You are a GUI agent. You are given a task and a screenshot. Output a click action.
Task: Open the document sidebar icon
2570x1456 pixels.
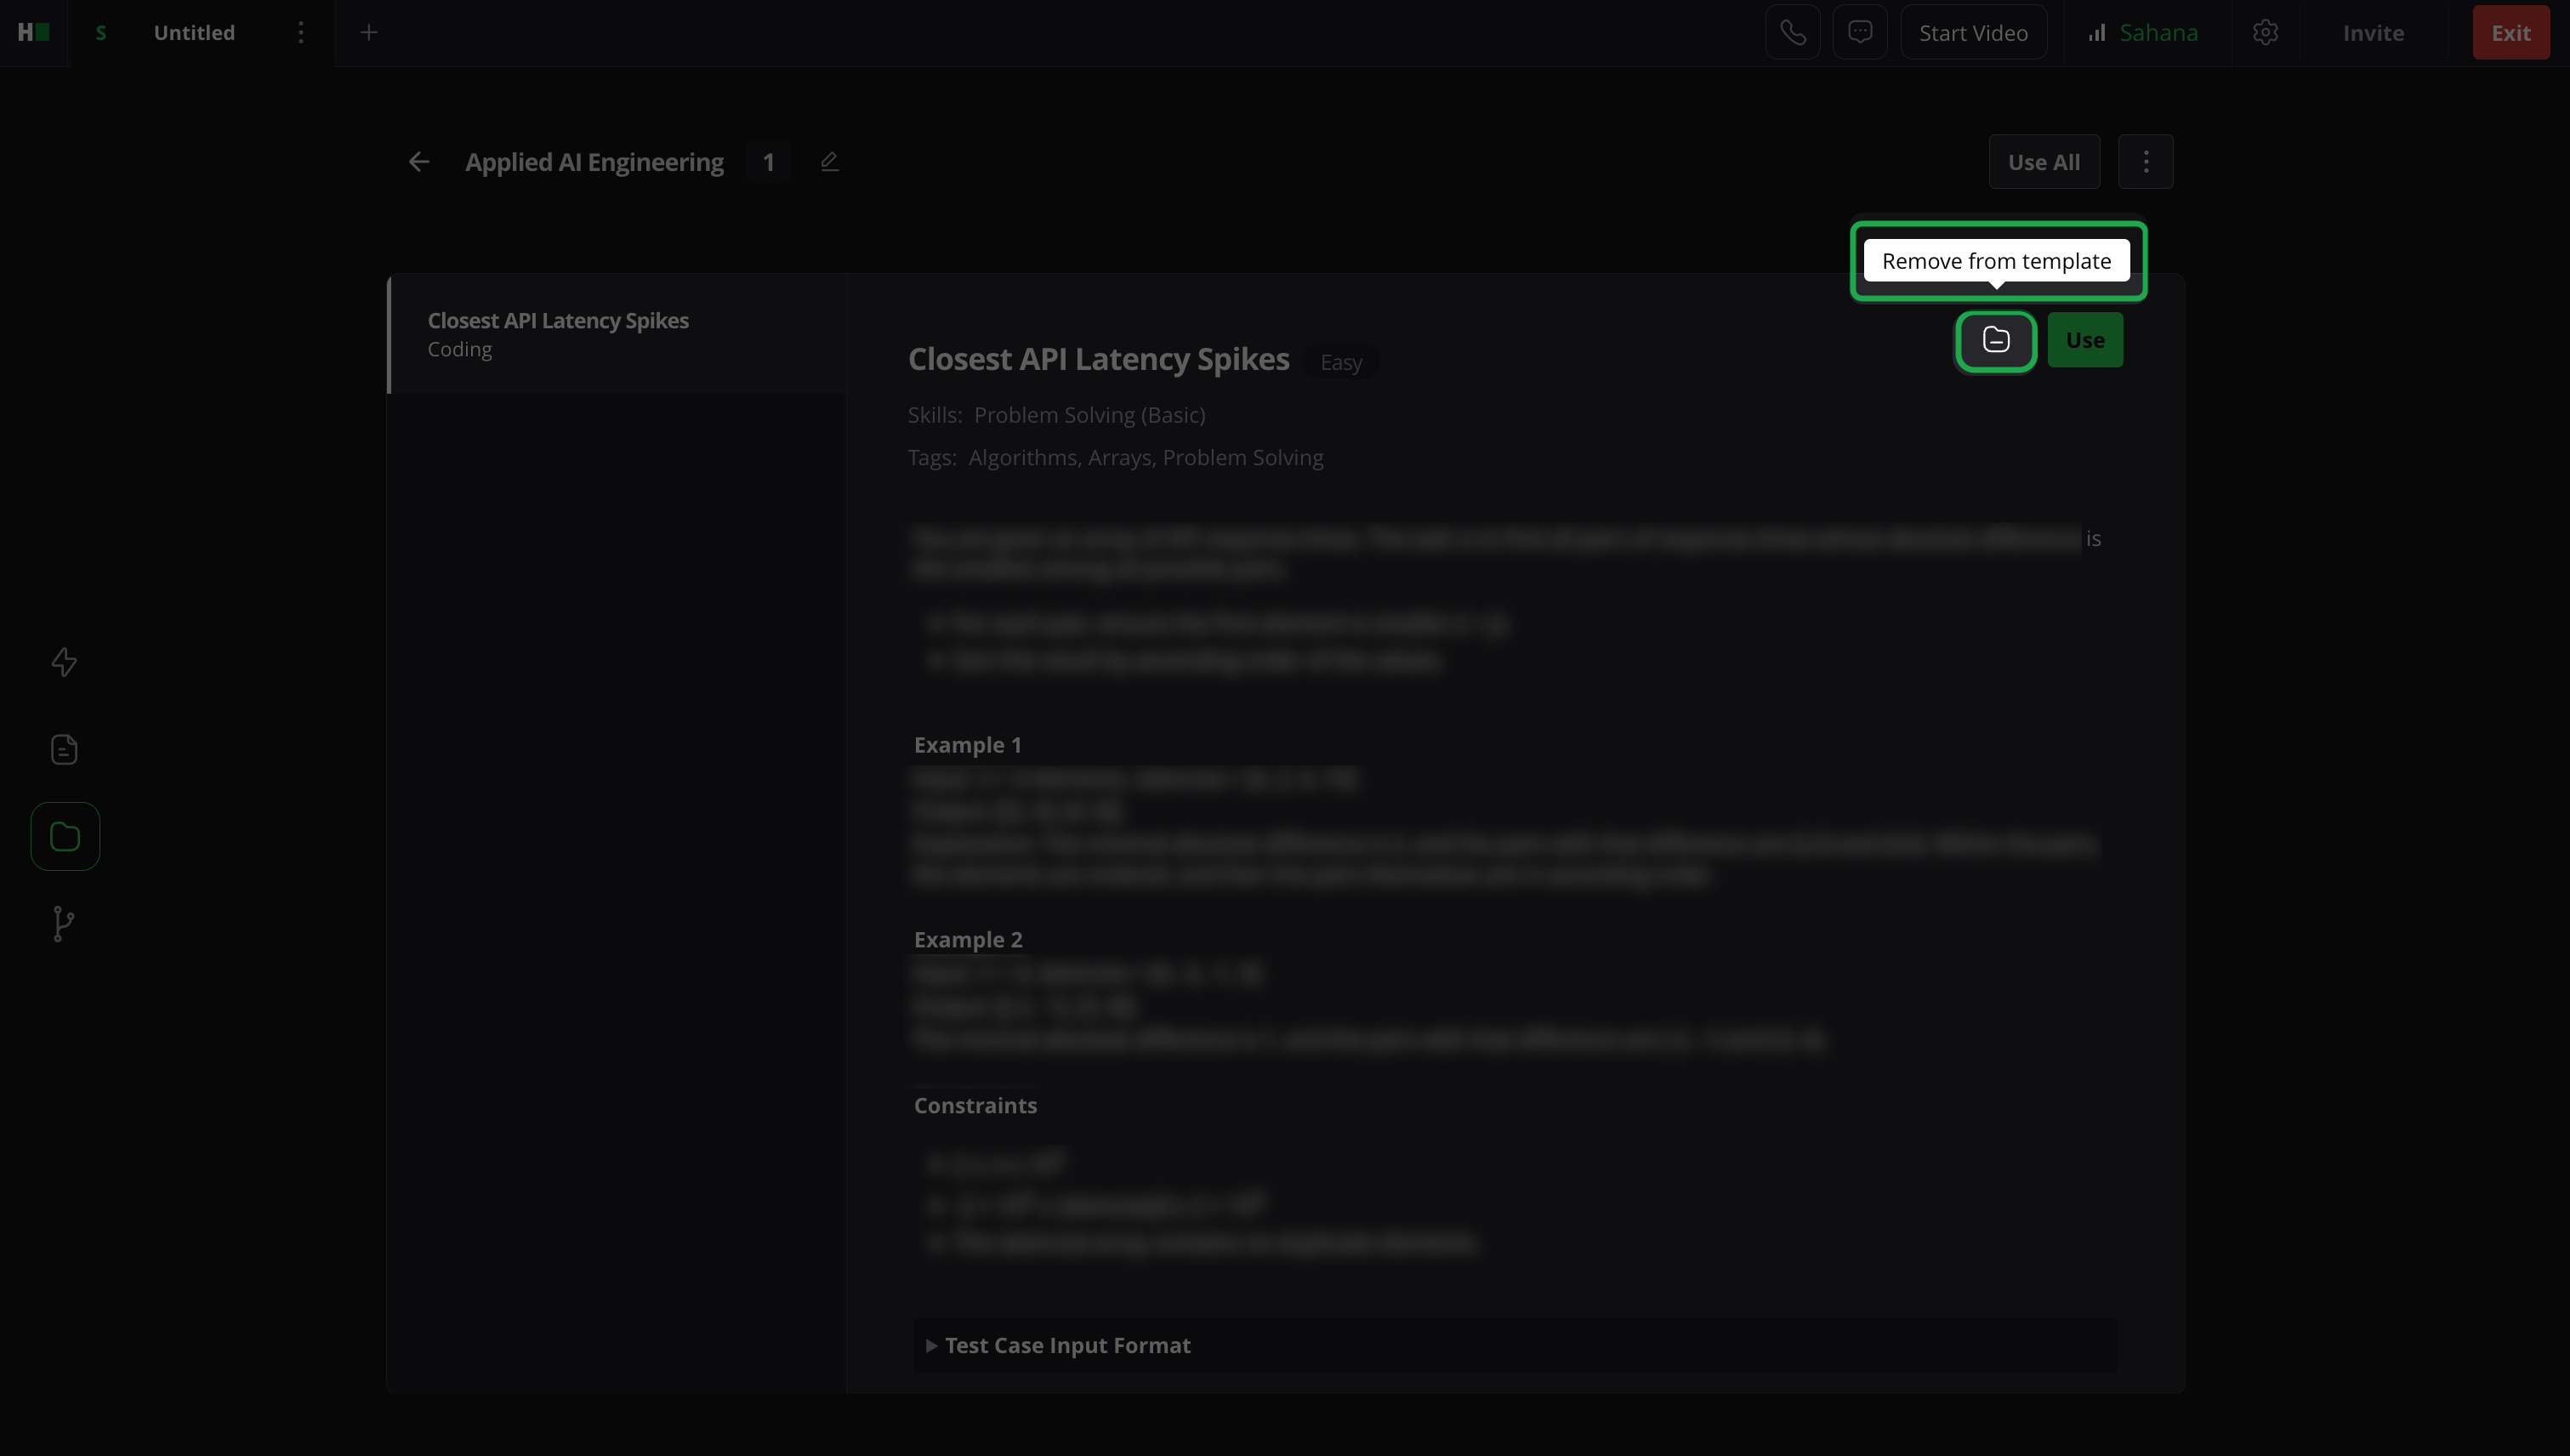[x=64, y=749]
